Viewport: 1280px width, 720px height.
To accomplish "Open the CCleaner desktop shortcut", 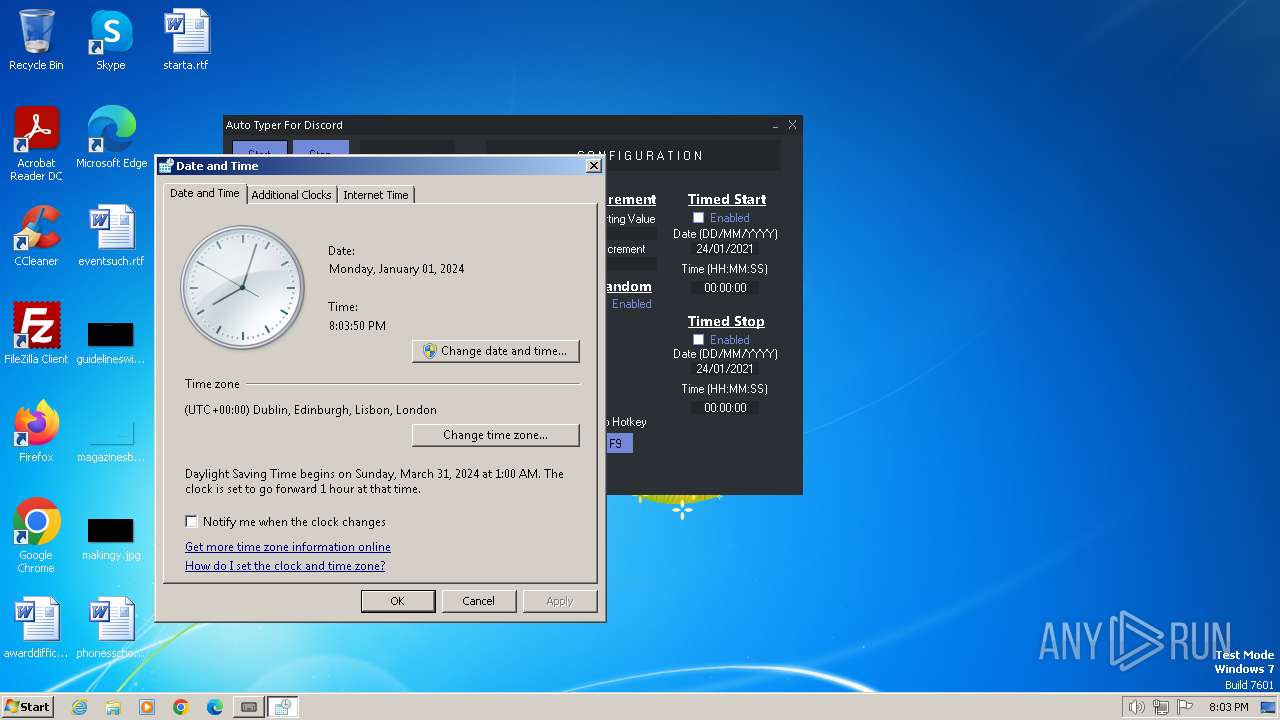I will point(36,236).
